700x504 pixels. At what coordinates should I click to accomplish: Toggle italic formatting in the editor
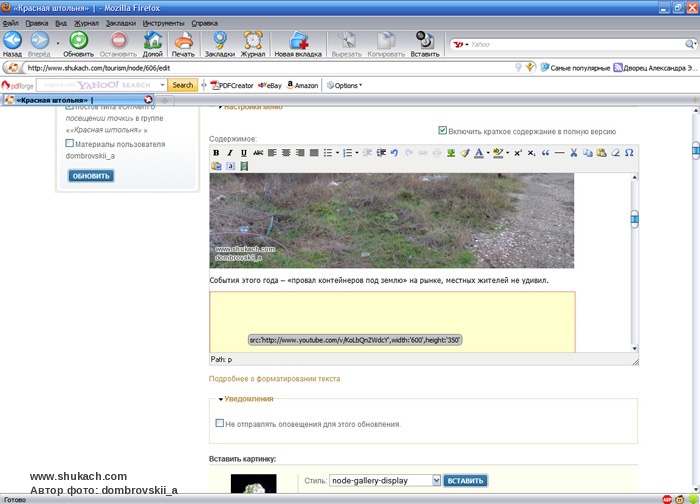(x=230, y=153)
